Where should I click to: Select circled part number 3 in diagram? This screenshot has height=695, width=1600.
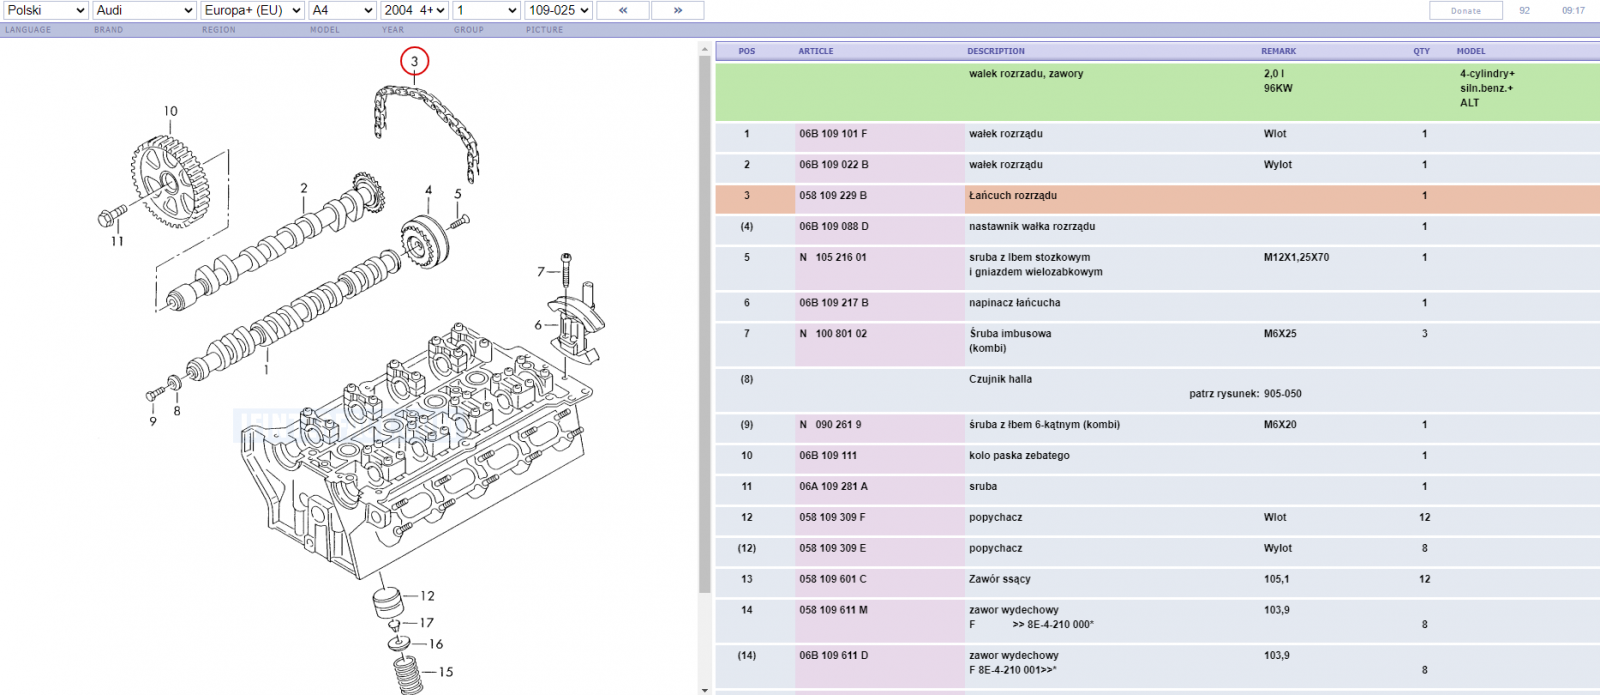point(414,62)
